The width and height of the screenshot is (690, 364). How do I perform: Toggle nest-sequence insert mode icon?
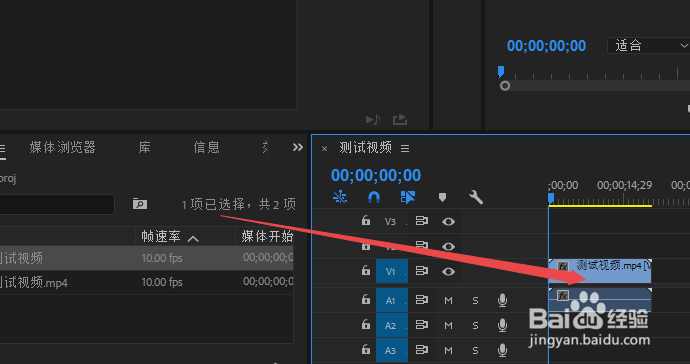tap(340, 197)
